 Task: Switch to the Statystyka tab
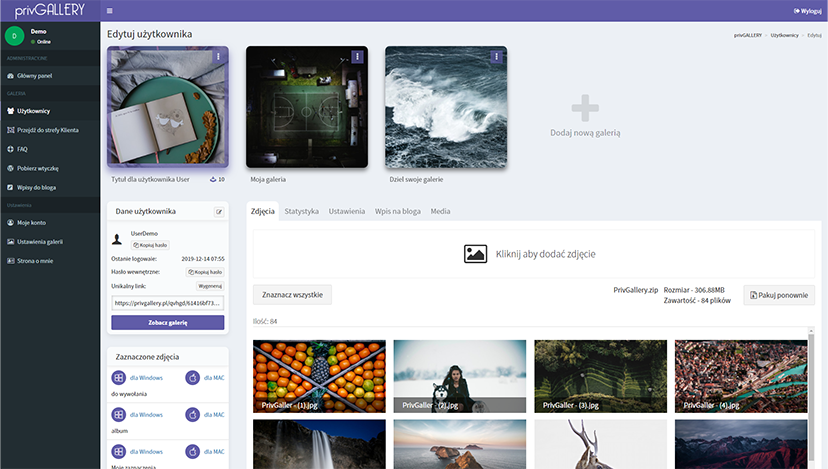[x=301, y=212]
